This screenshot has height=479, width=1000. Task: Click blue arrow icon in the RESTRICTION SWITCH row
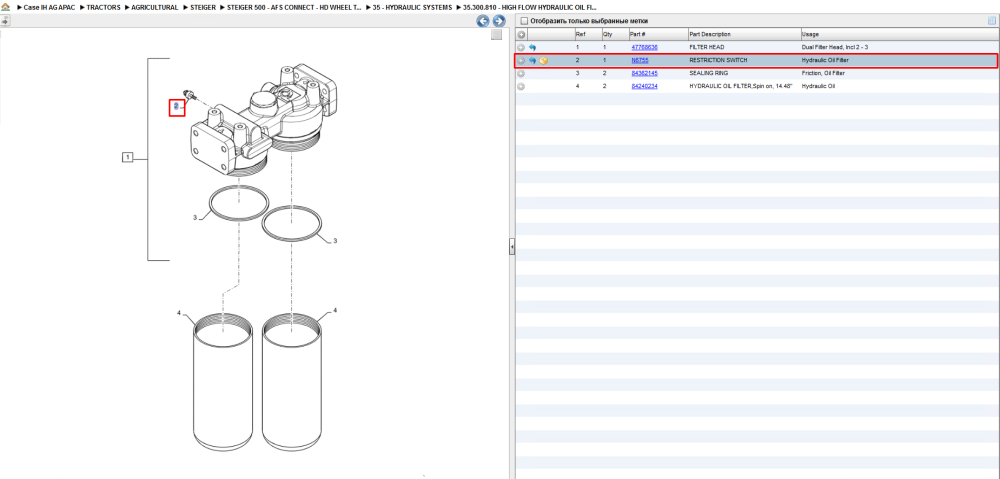point(532,61)
